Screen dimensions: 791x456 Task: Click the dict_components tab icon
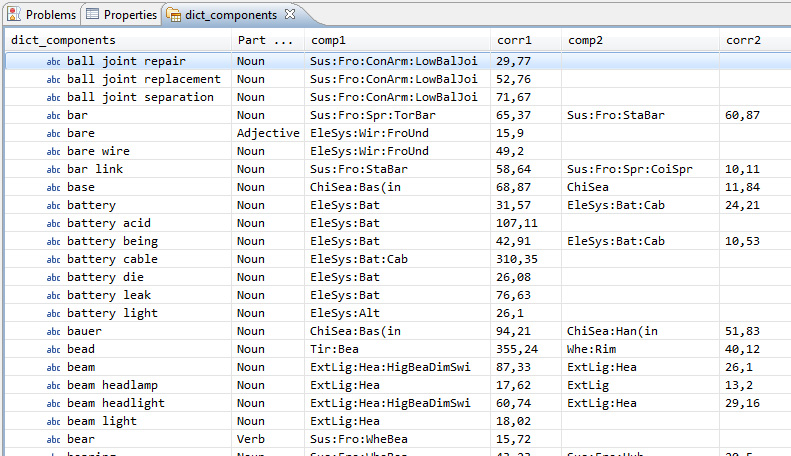click(x=174, y=15)
